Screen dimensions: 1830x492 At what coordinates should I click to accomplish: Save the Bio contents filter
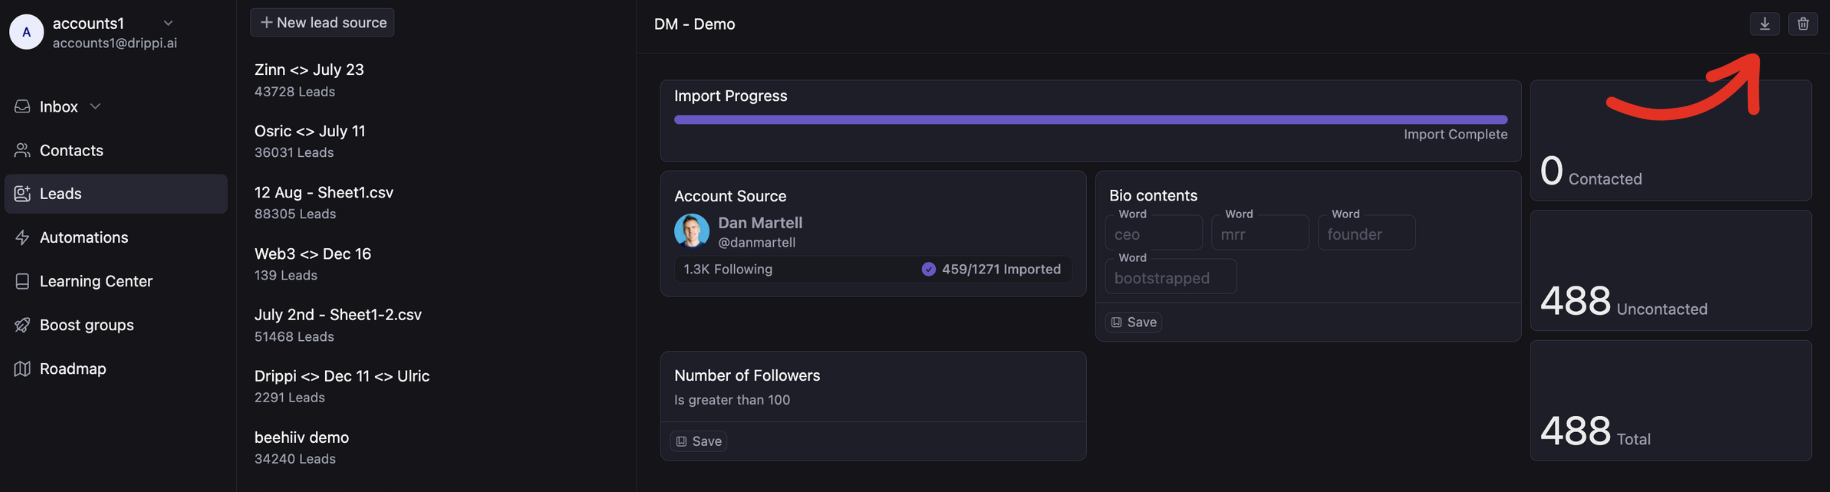click(x=1134, y=322)
